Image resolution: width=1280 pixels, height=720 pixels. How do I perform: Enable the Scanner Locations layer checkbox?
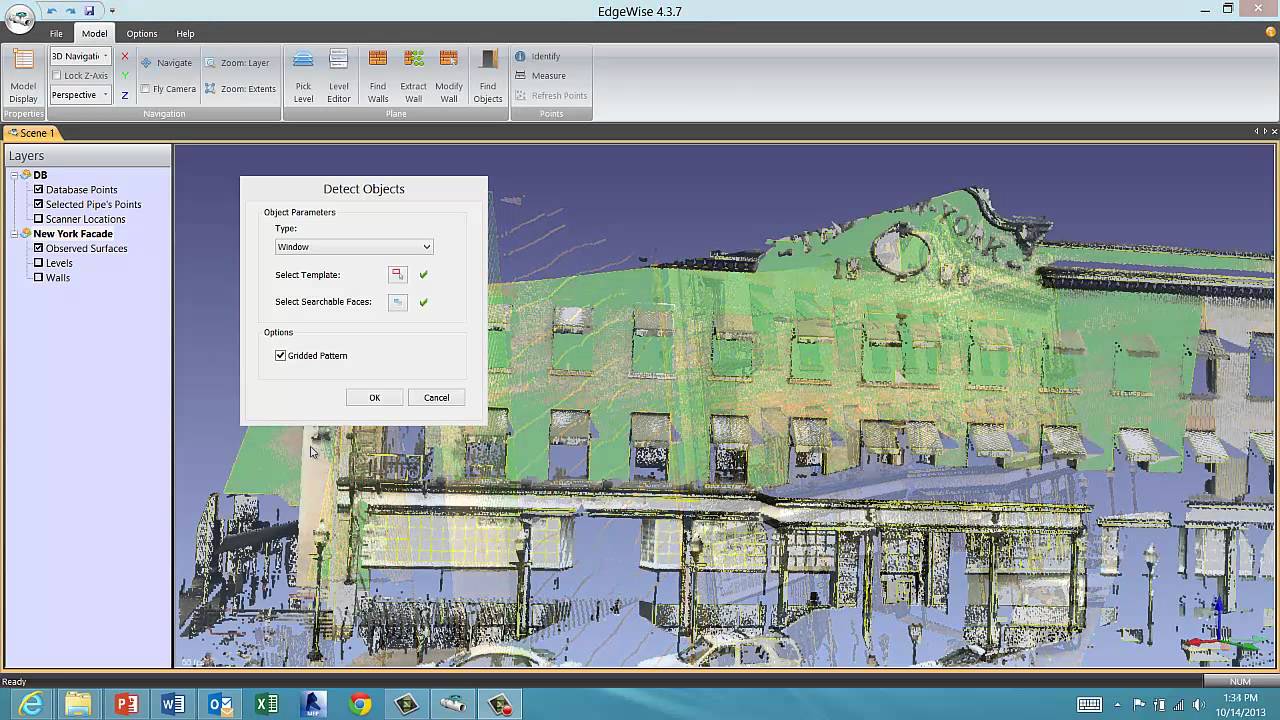pyautogui.click(x=39, y=219)
